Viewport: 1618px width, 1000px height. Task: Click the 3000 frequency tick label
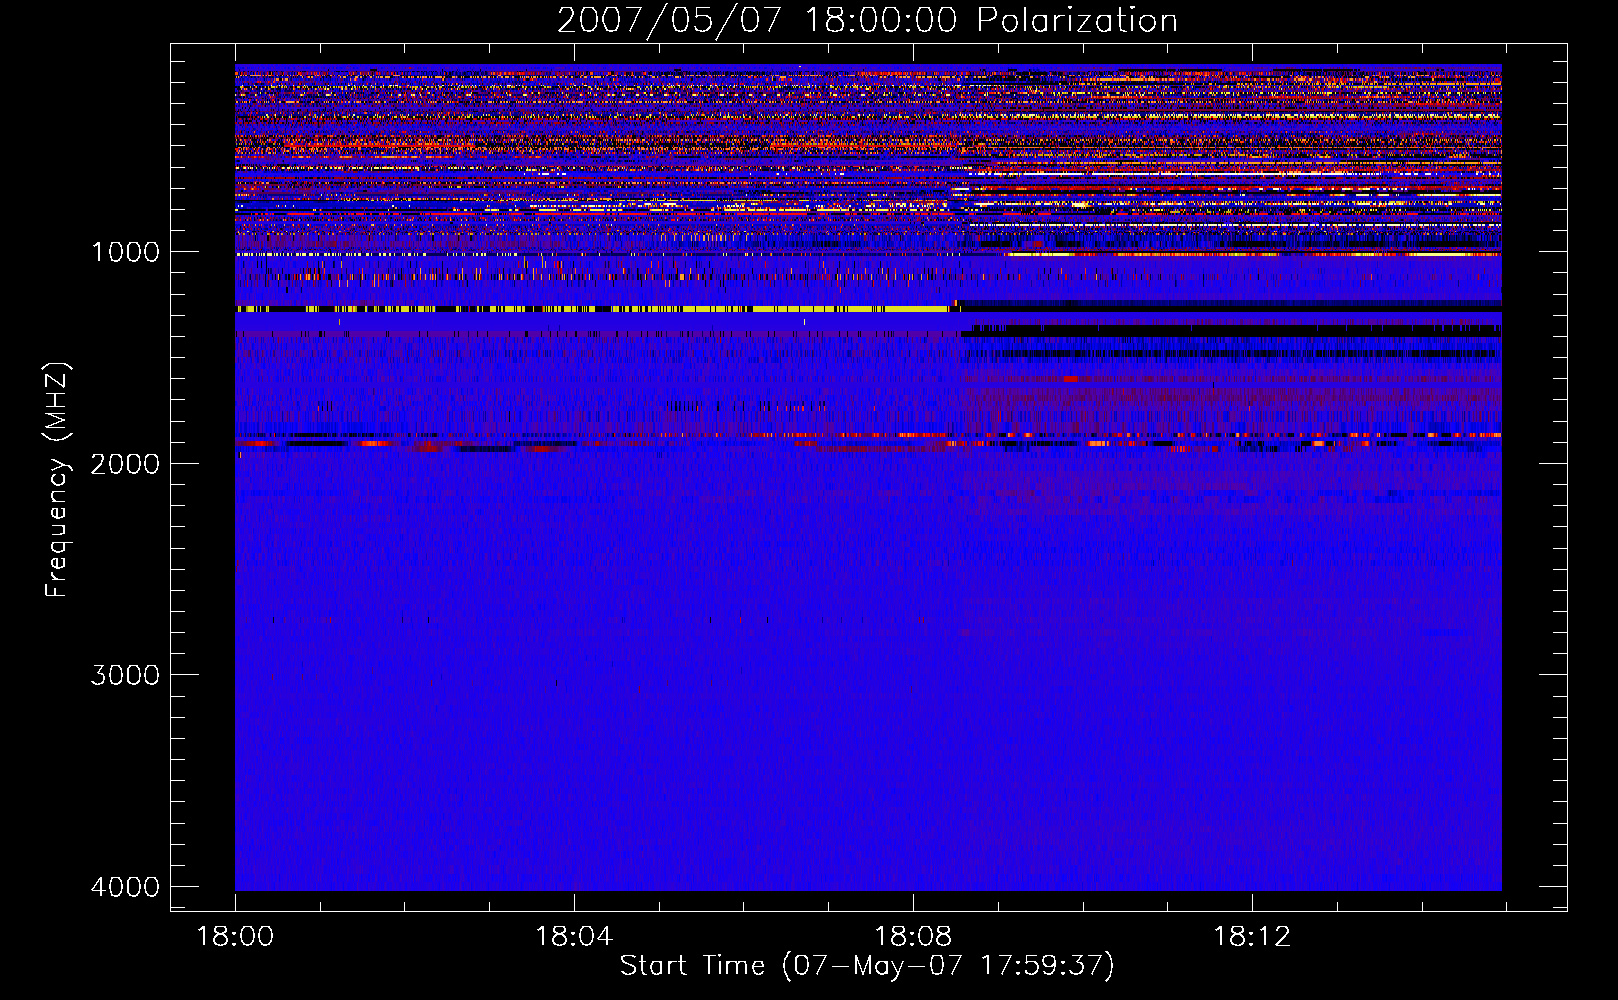(x=125, y=675)
